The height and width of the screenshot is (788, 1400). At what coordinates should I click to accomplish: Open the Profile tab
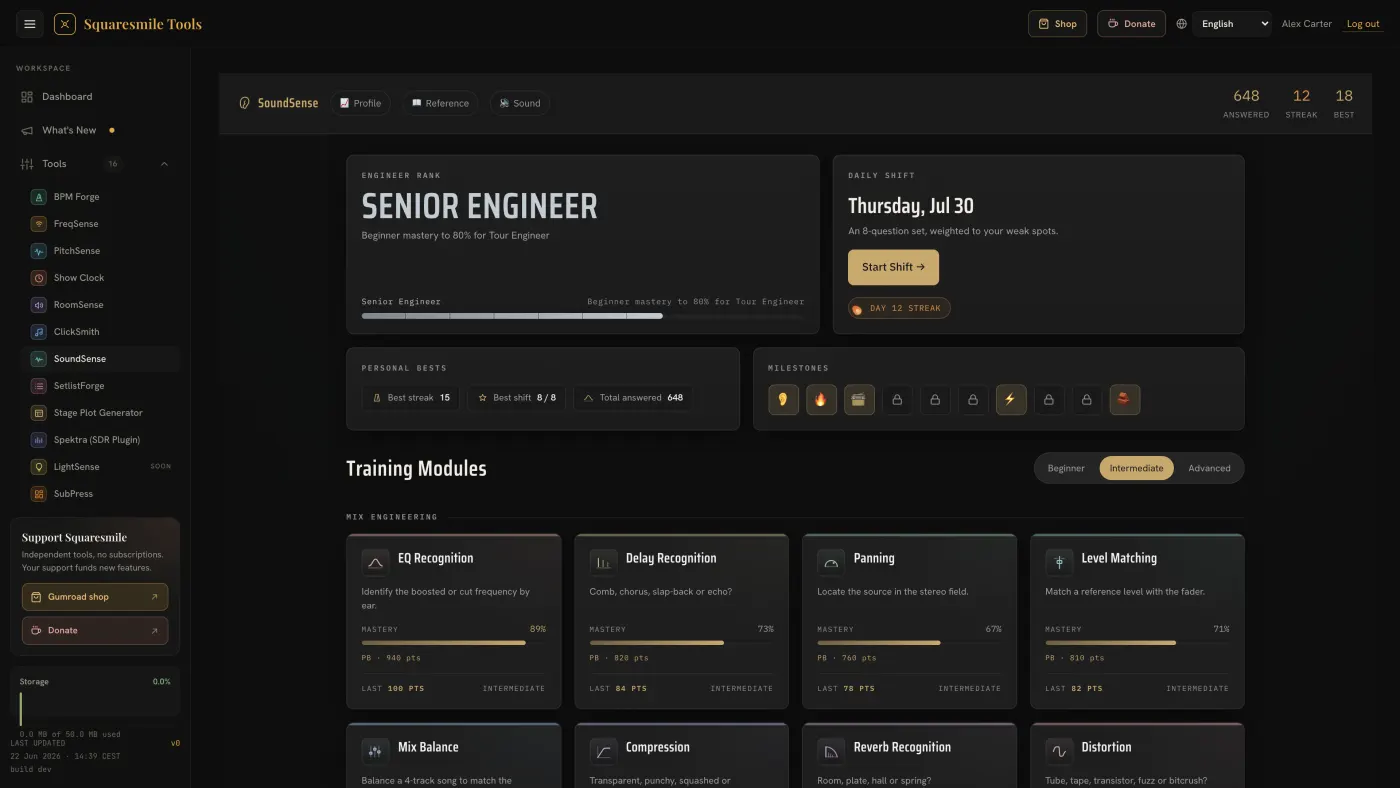pyautogui.click(x=360, y=103)
